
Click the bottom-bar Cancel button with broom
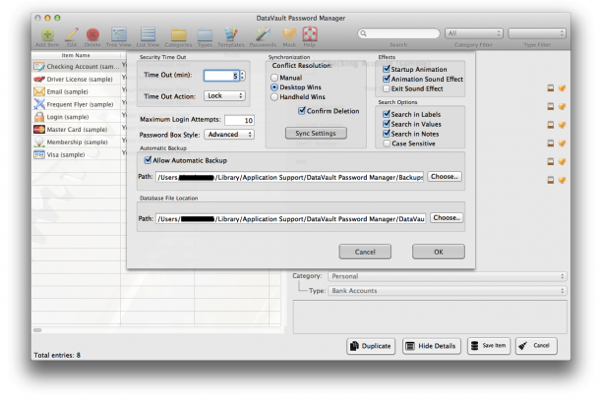536,346
